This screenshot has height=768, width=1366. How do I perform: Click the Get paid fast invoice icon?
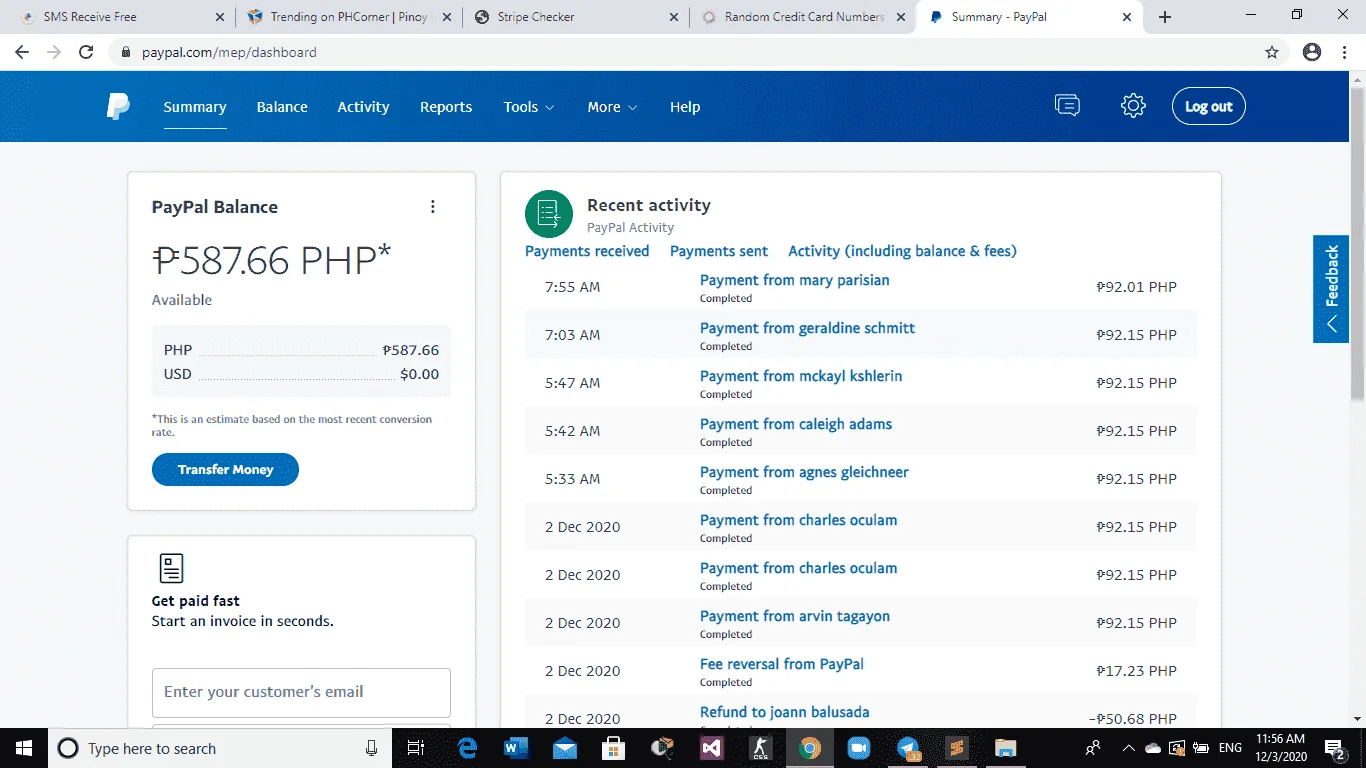[x=172, y=568]
